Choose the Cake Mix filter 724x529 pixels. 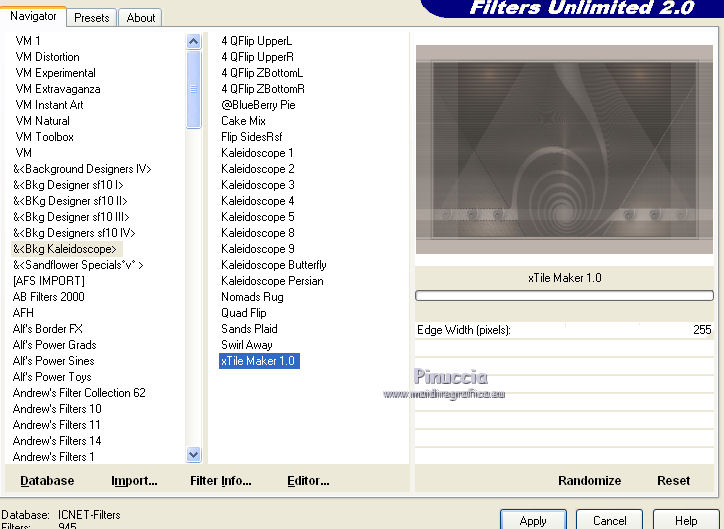coord(243,121)
